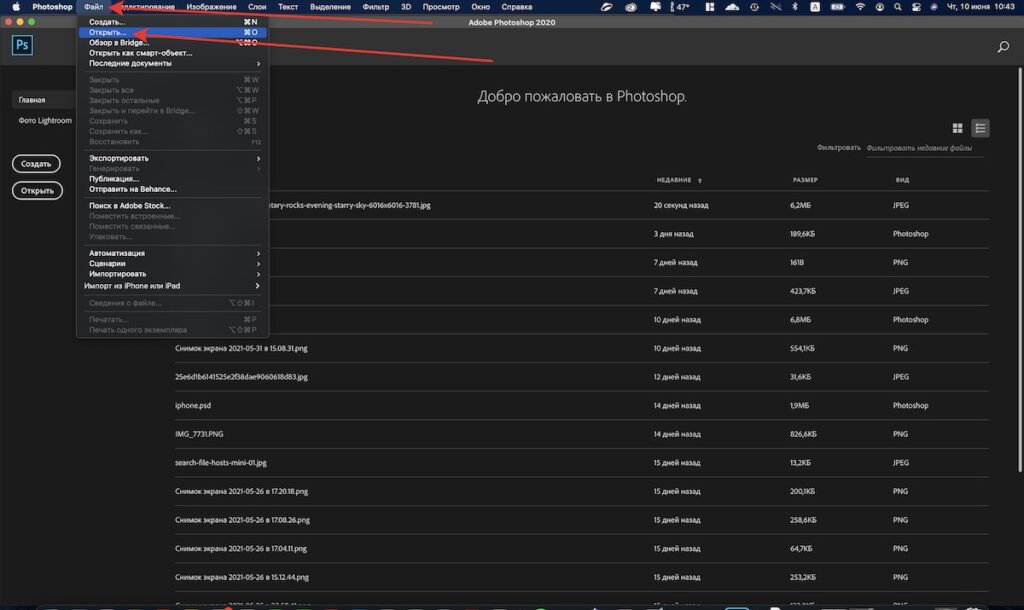Open the search magnifier in Photoshop's header
This screenshot has height=610, width=1024.
1003,47
